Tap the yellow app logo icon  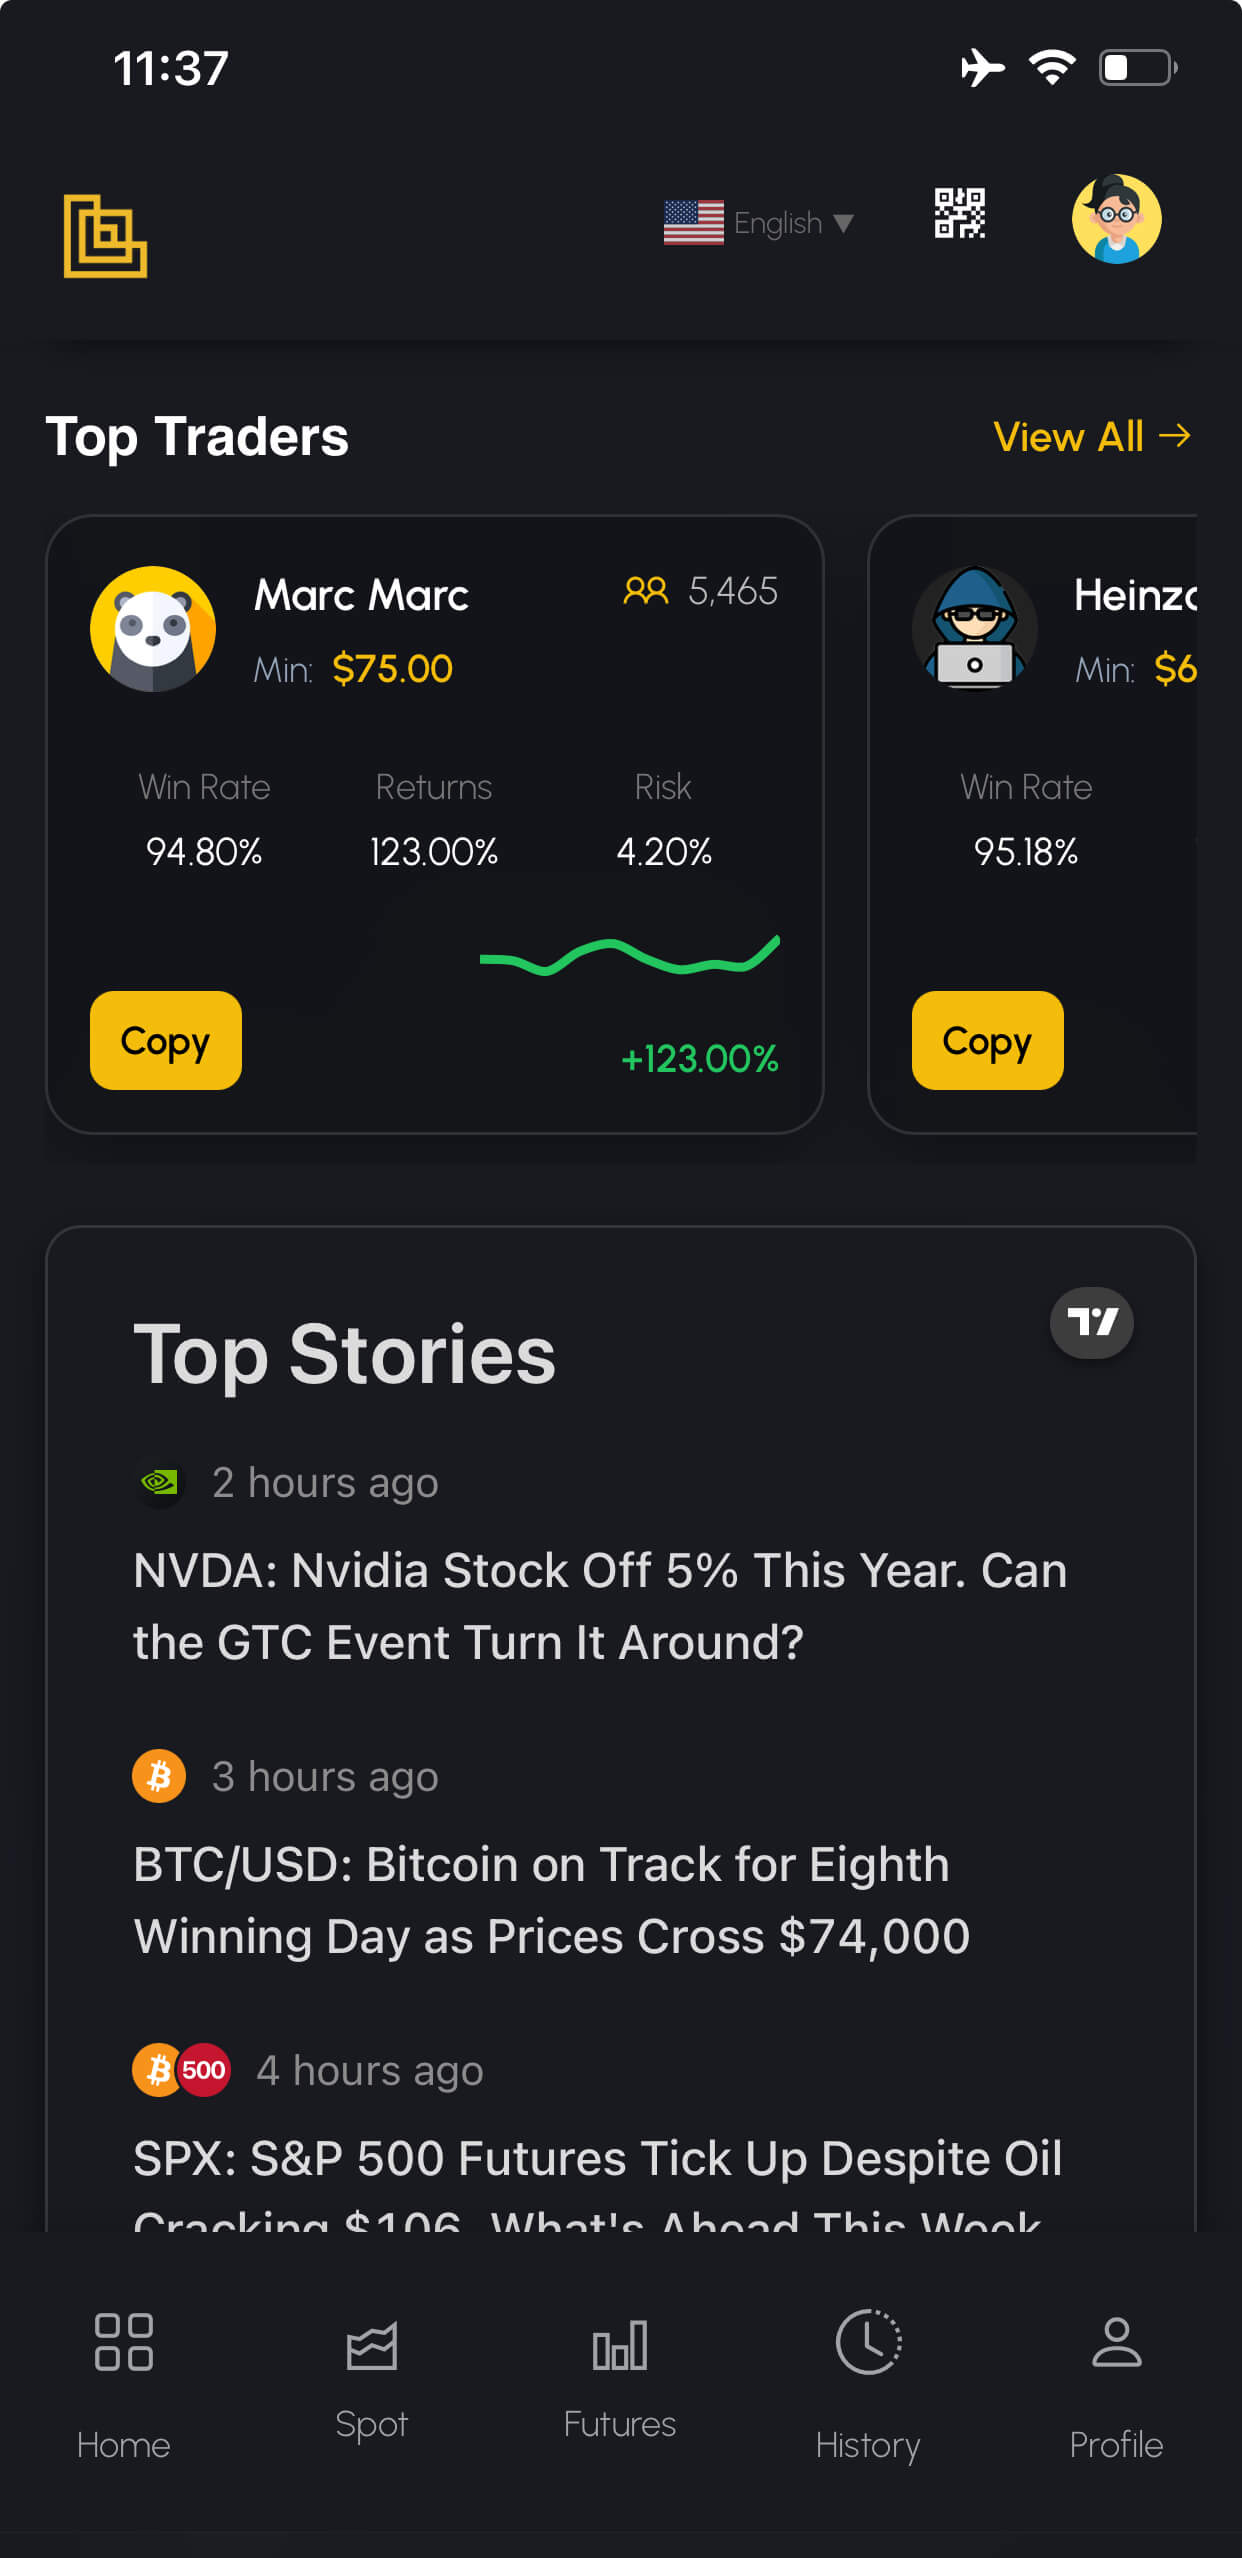click(x=105, y=236)
